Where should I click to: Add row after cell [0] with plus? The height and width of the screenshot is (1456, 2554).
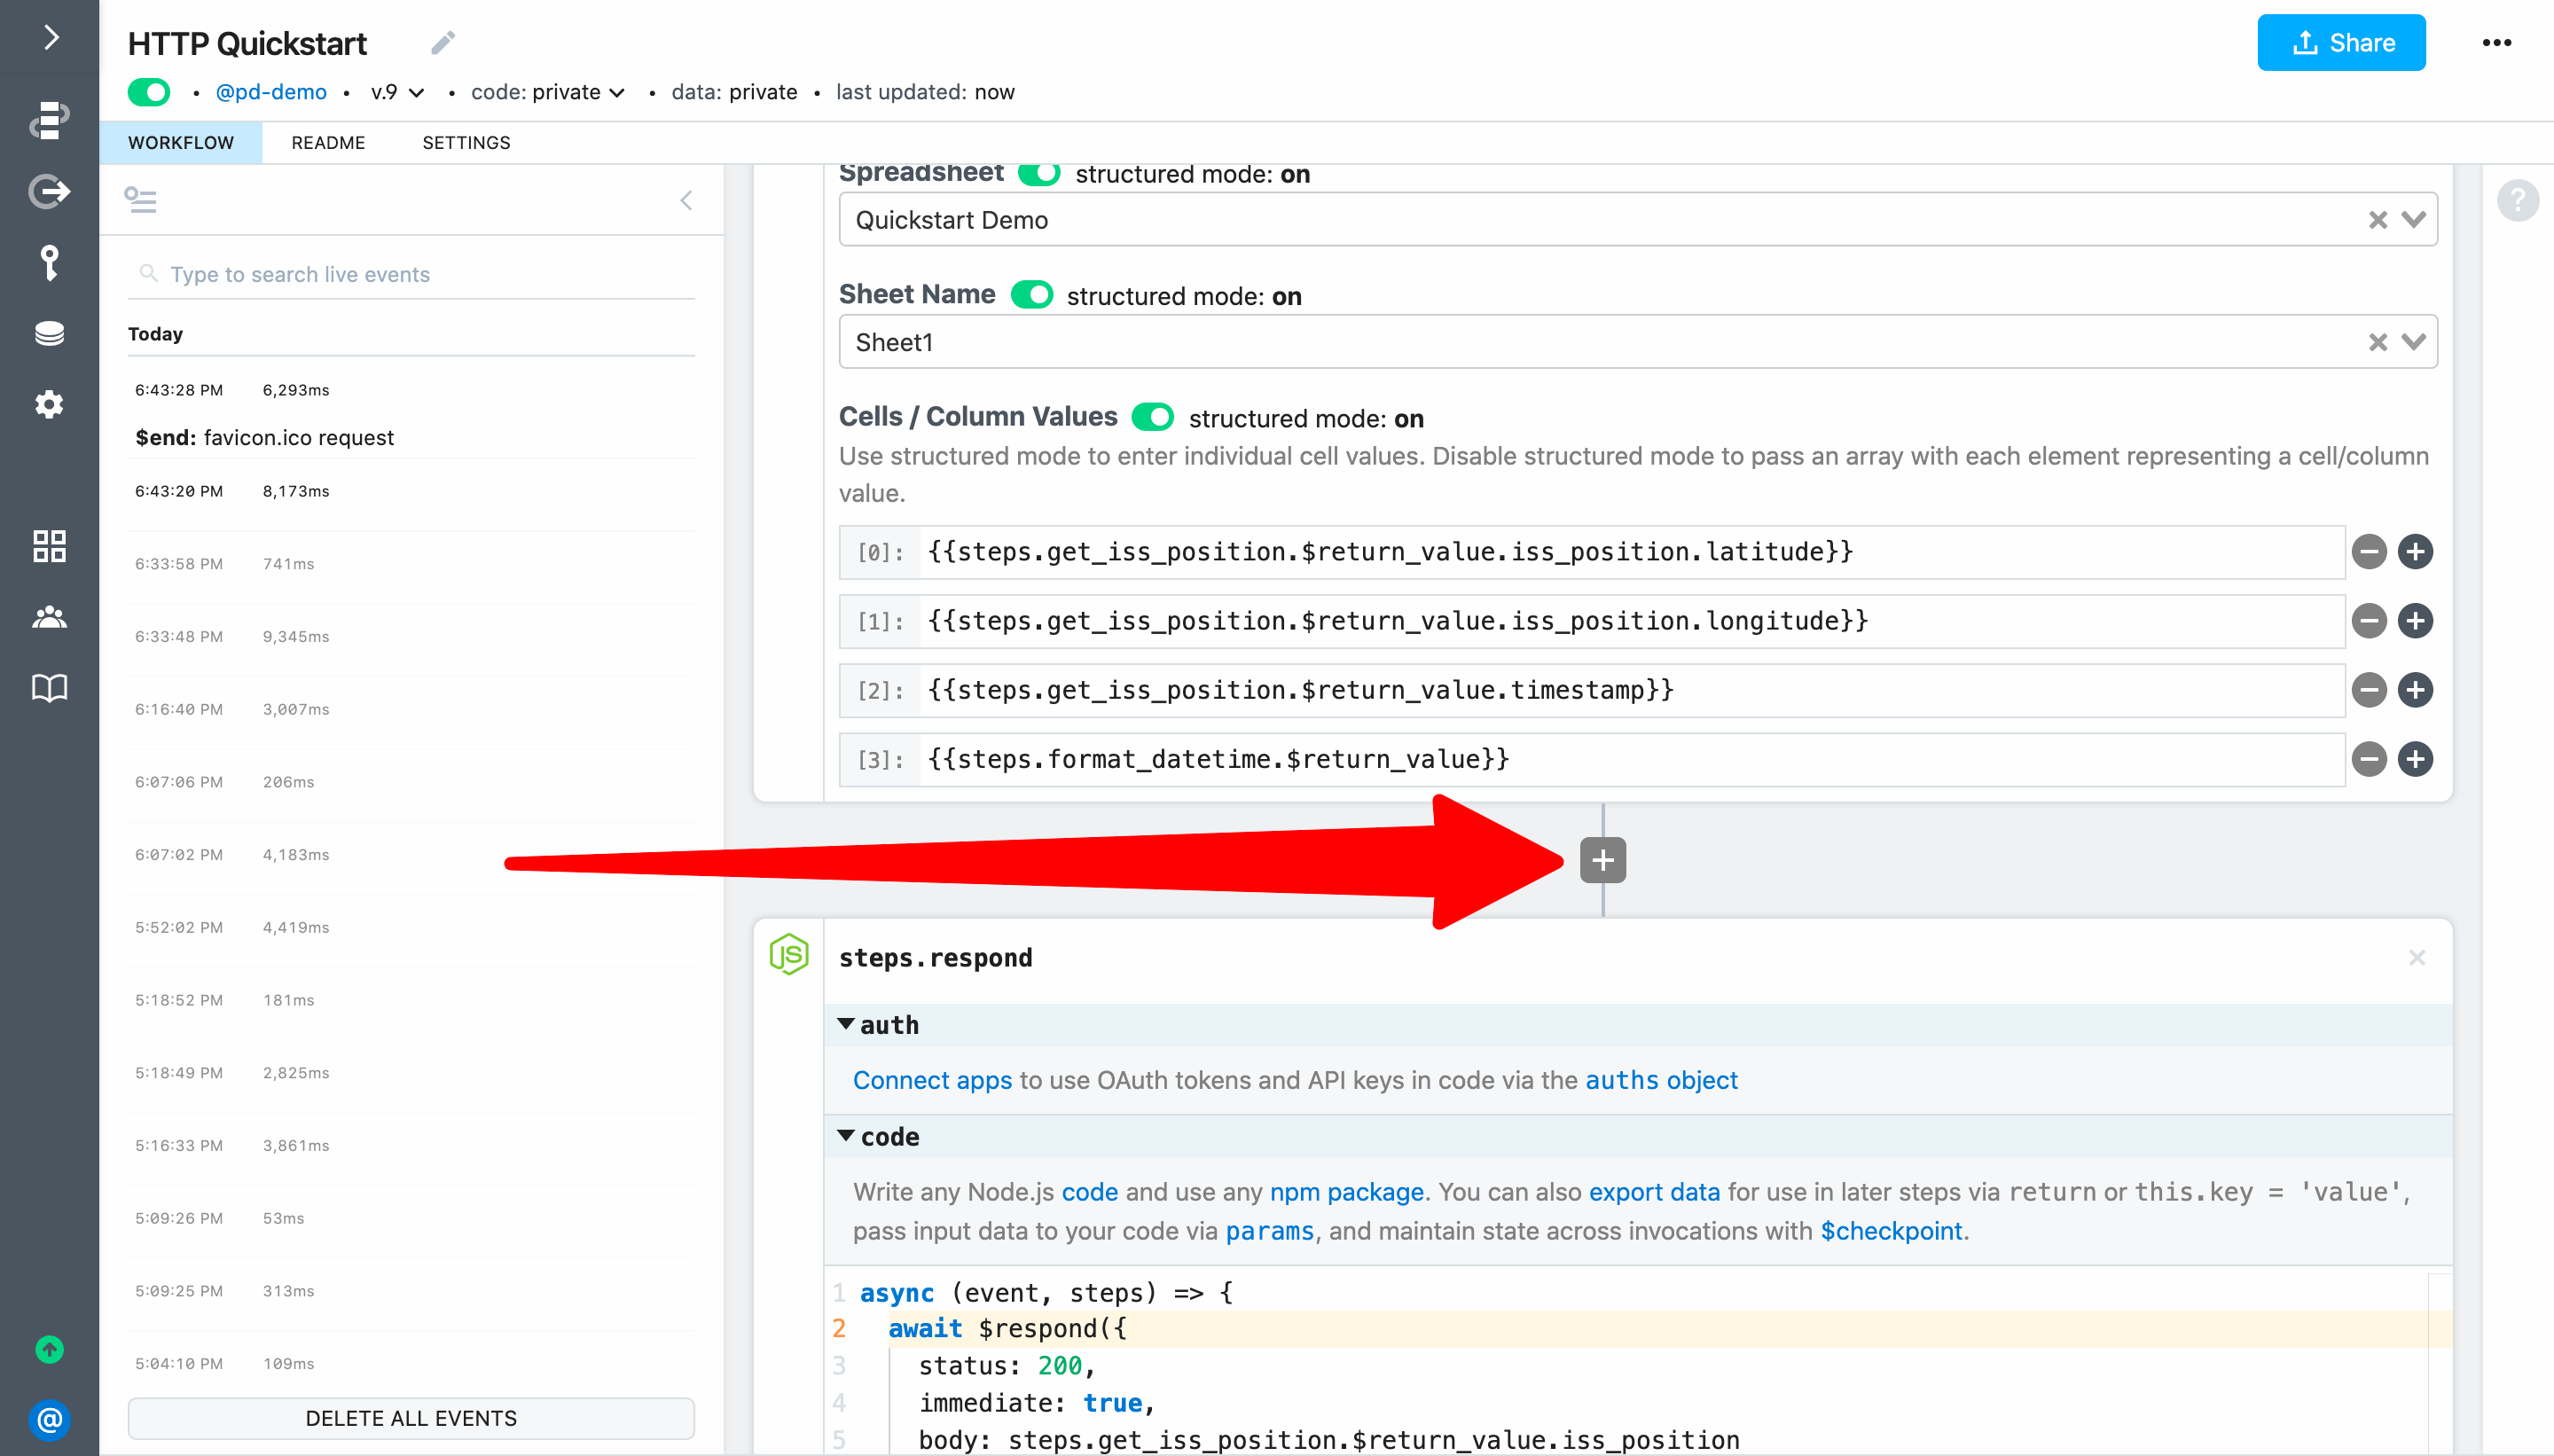tap(2415, 552)
